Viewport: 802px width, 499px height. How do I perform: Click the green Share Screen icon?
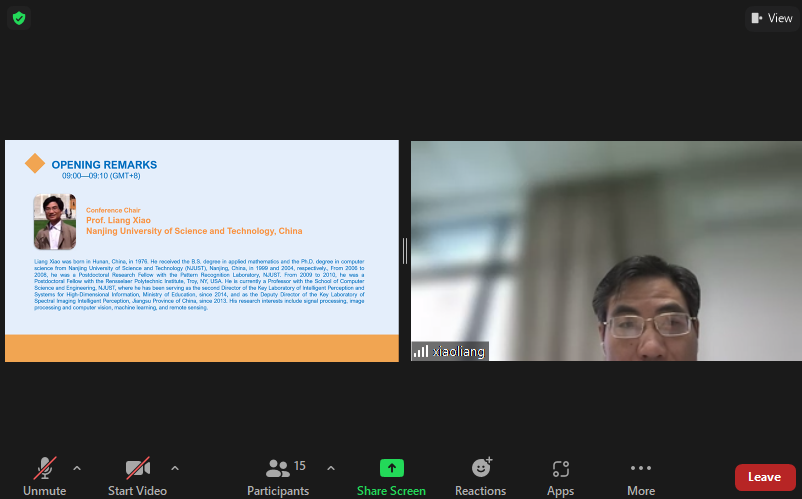(391, 468)
